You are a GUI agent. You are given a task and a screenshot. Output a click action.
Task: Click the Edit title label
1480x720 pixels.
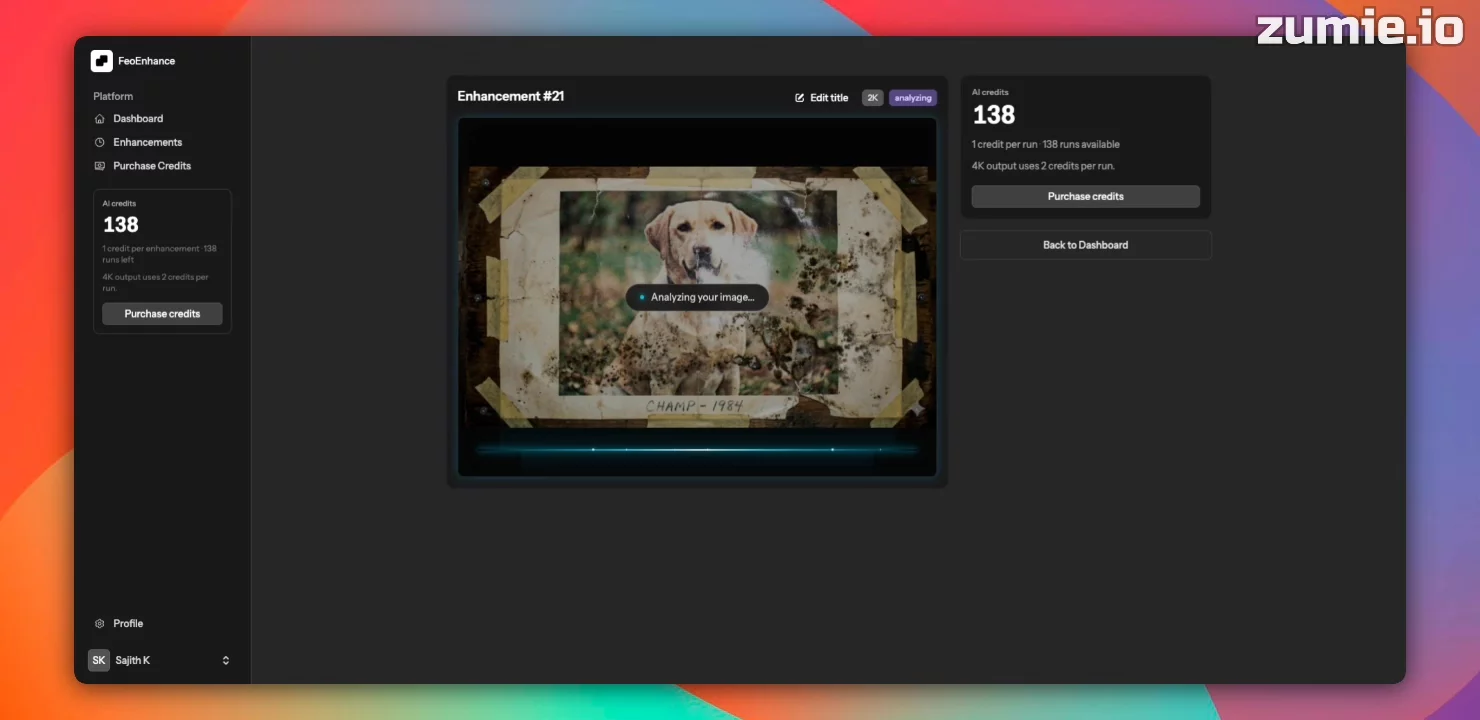pos(829,98)
